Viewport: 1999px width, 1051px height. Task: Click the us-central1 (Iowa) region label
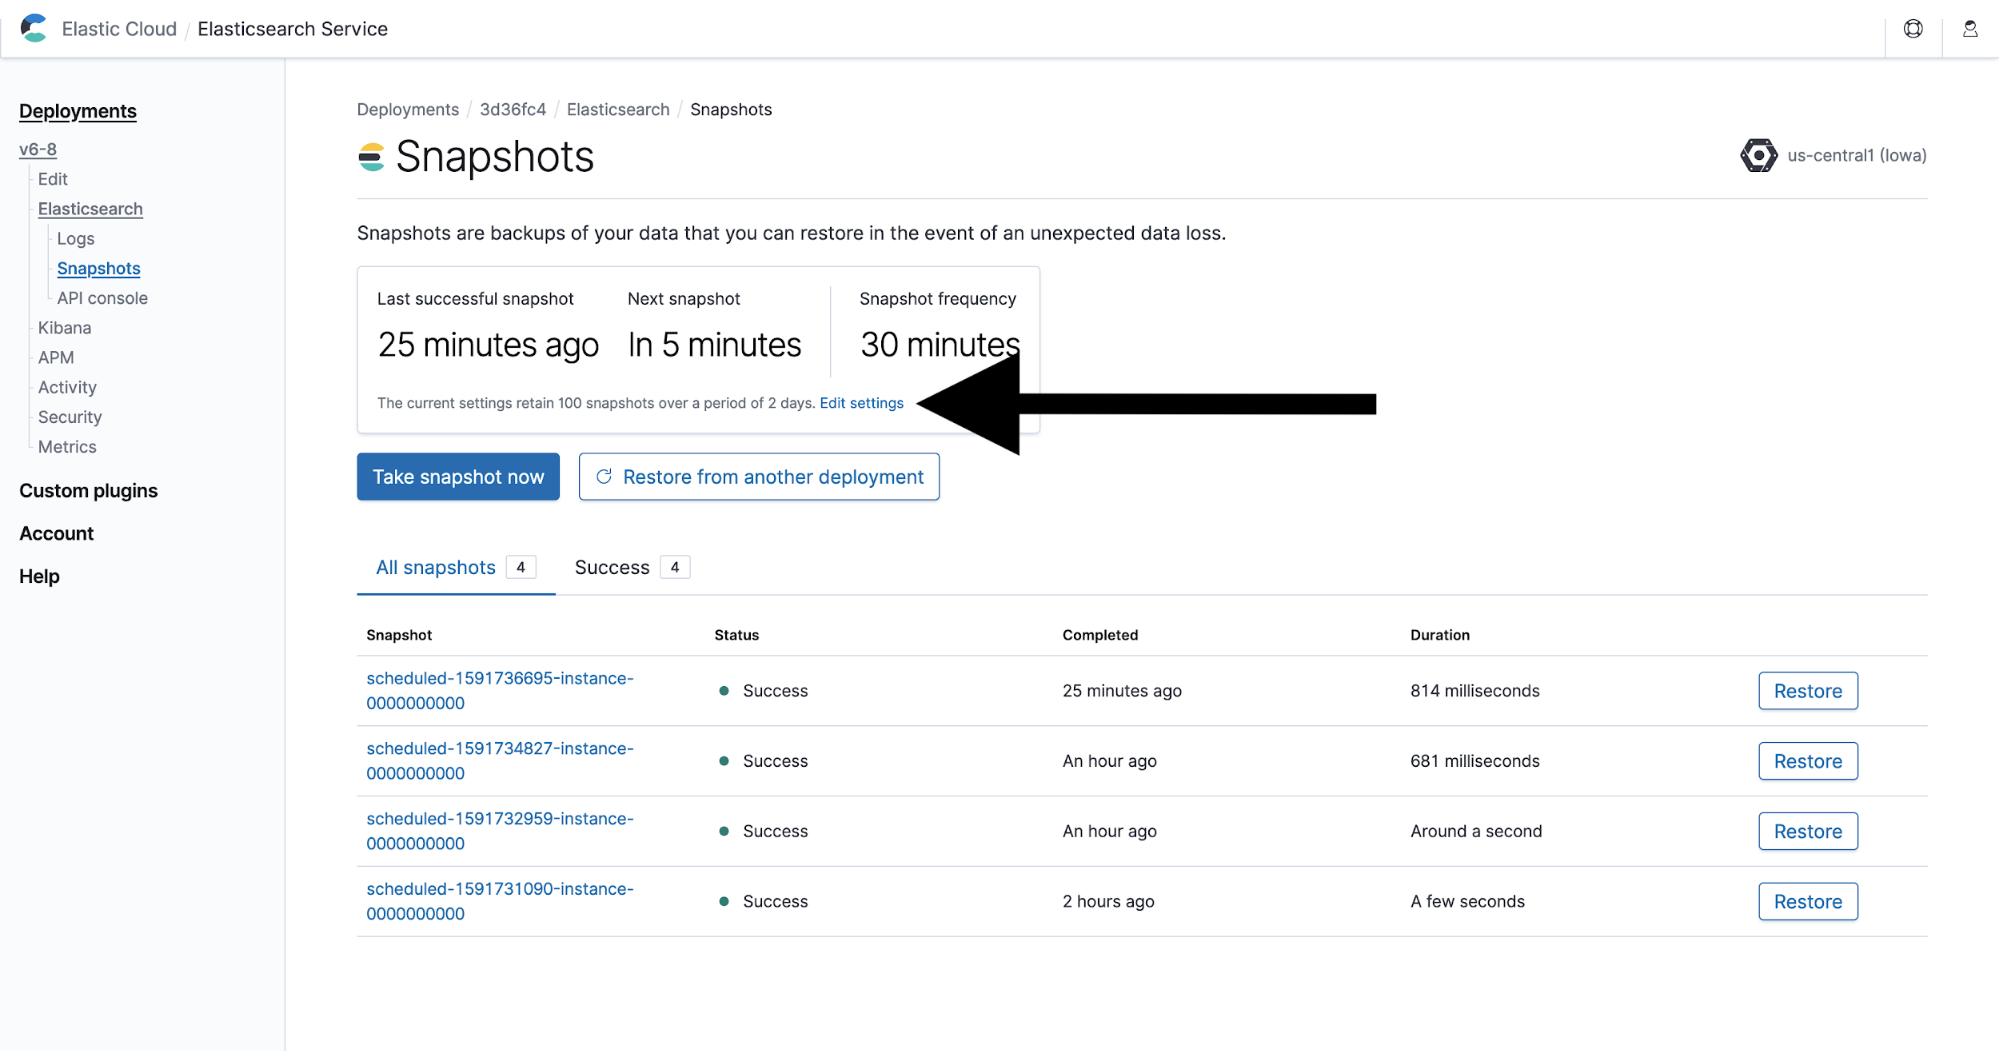point(1857,155)
